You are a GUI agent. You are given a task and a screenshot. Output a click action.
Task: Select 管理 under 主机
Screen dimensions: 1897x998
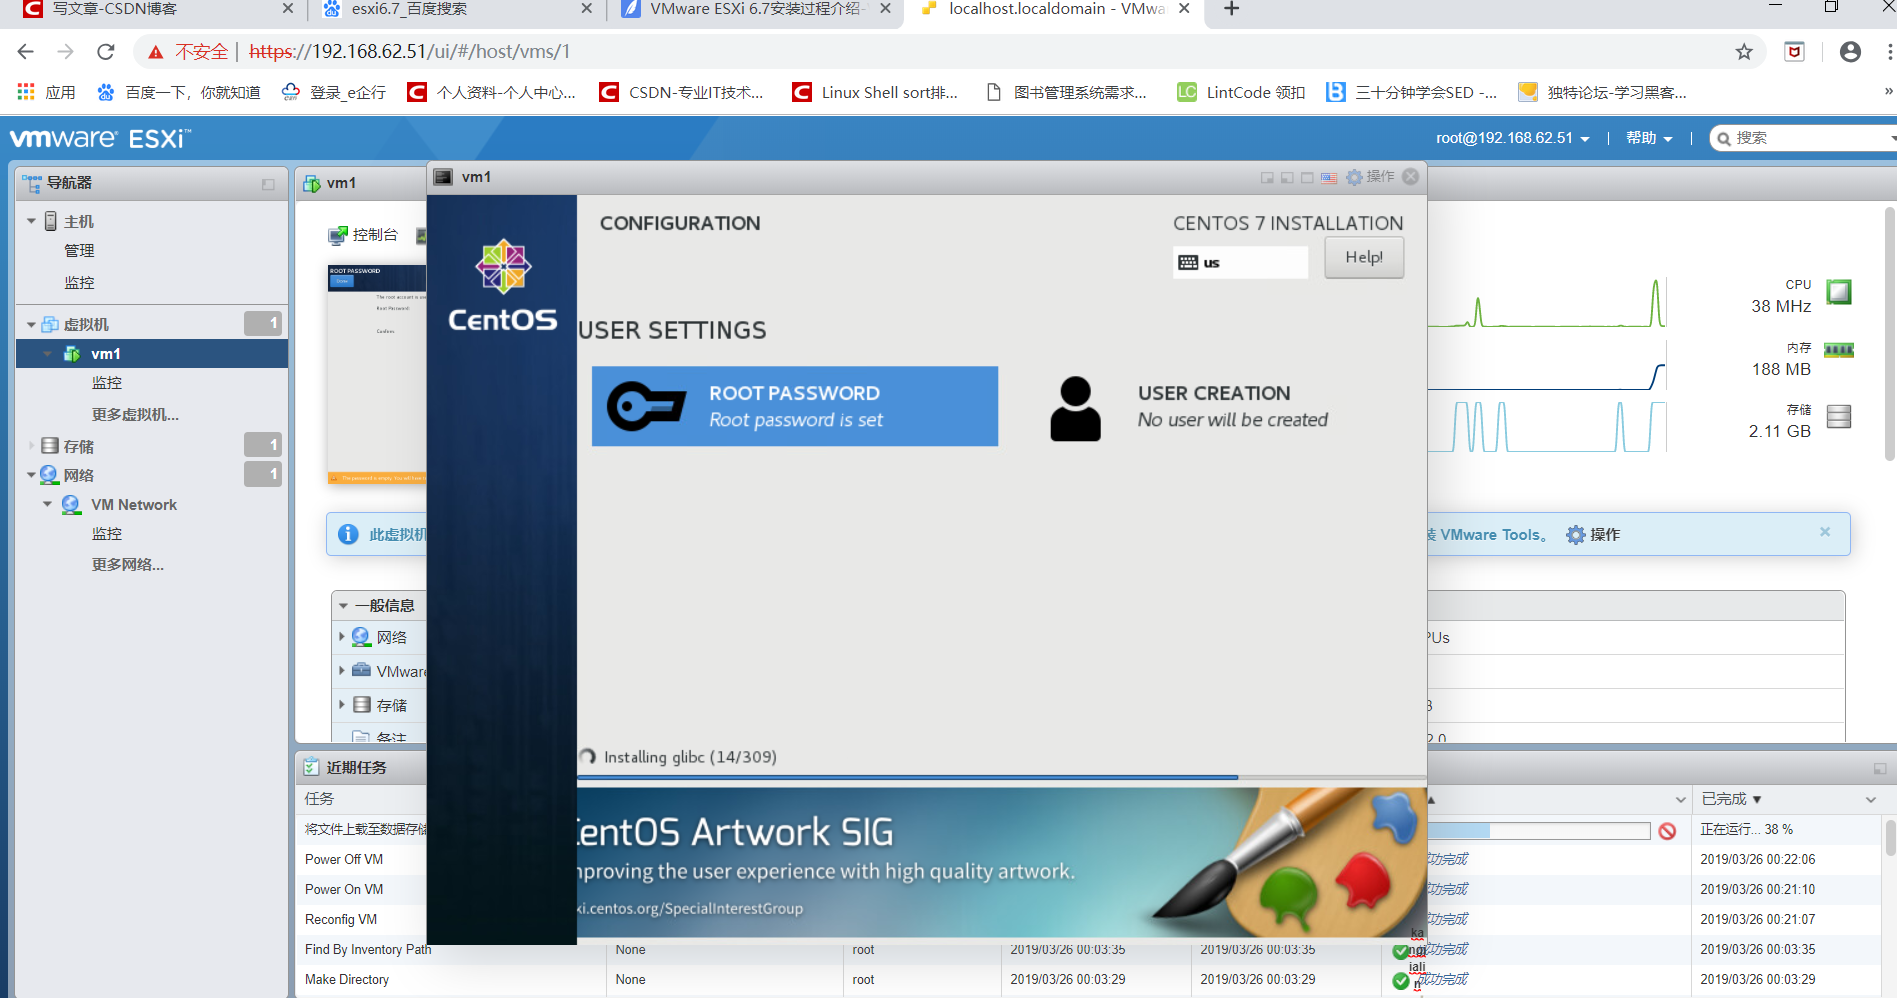pos(79,251)
